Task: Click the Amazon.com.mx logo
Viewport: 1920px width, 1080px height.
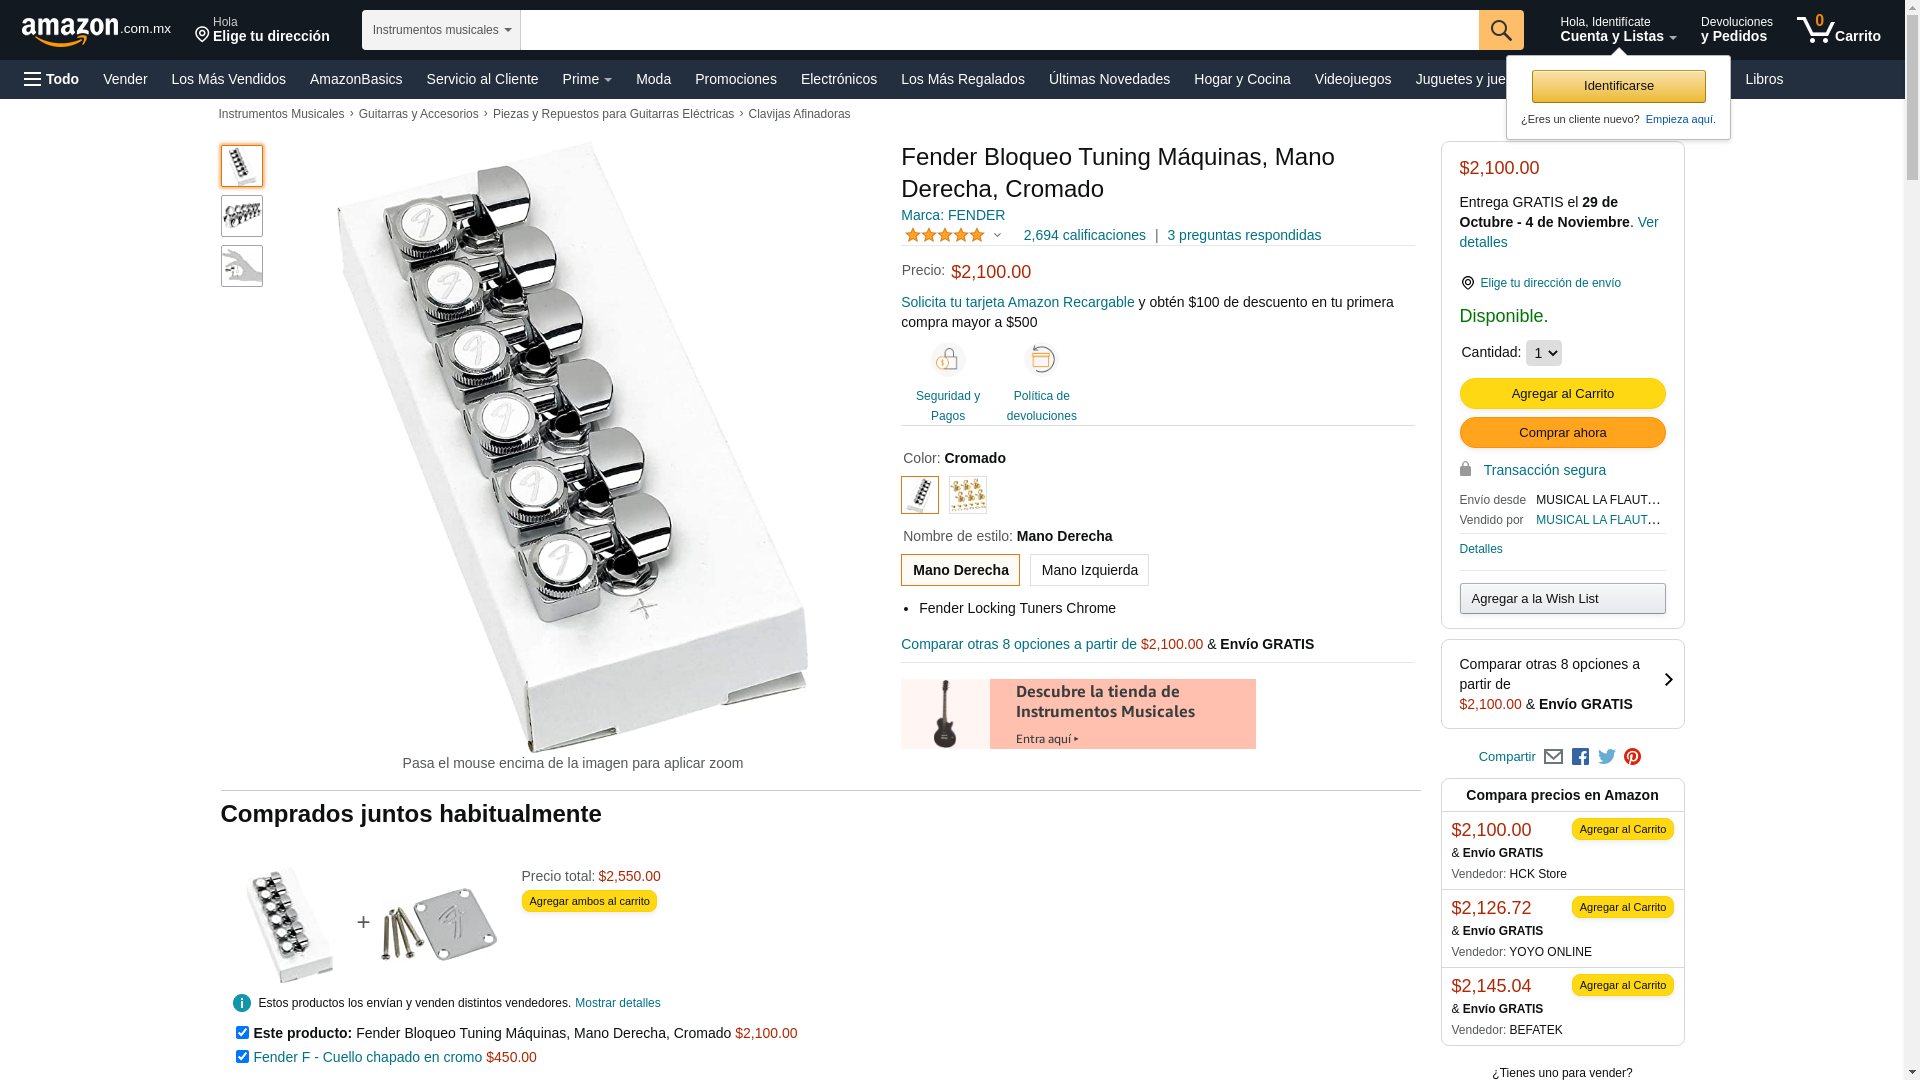Action: 95,30
